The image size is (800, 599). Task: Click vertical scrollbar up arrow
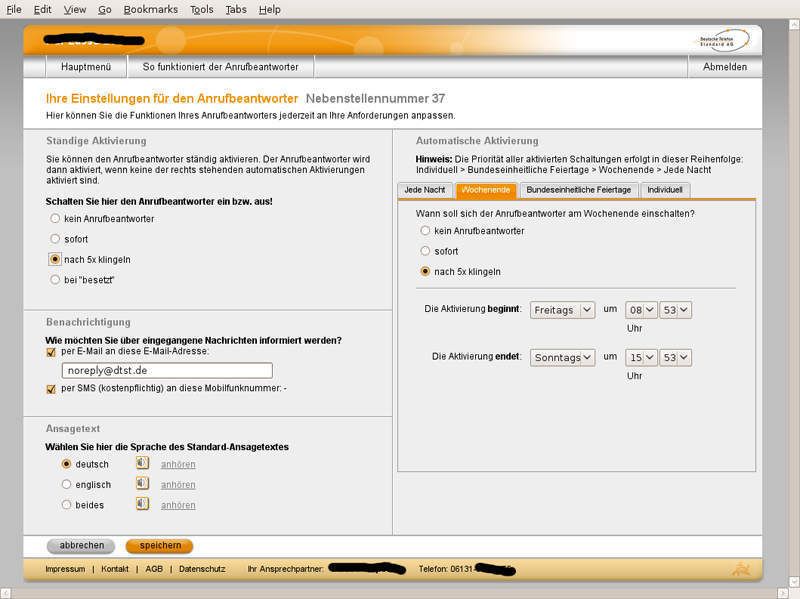[794, 24]
